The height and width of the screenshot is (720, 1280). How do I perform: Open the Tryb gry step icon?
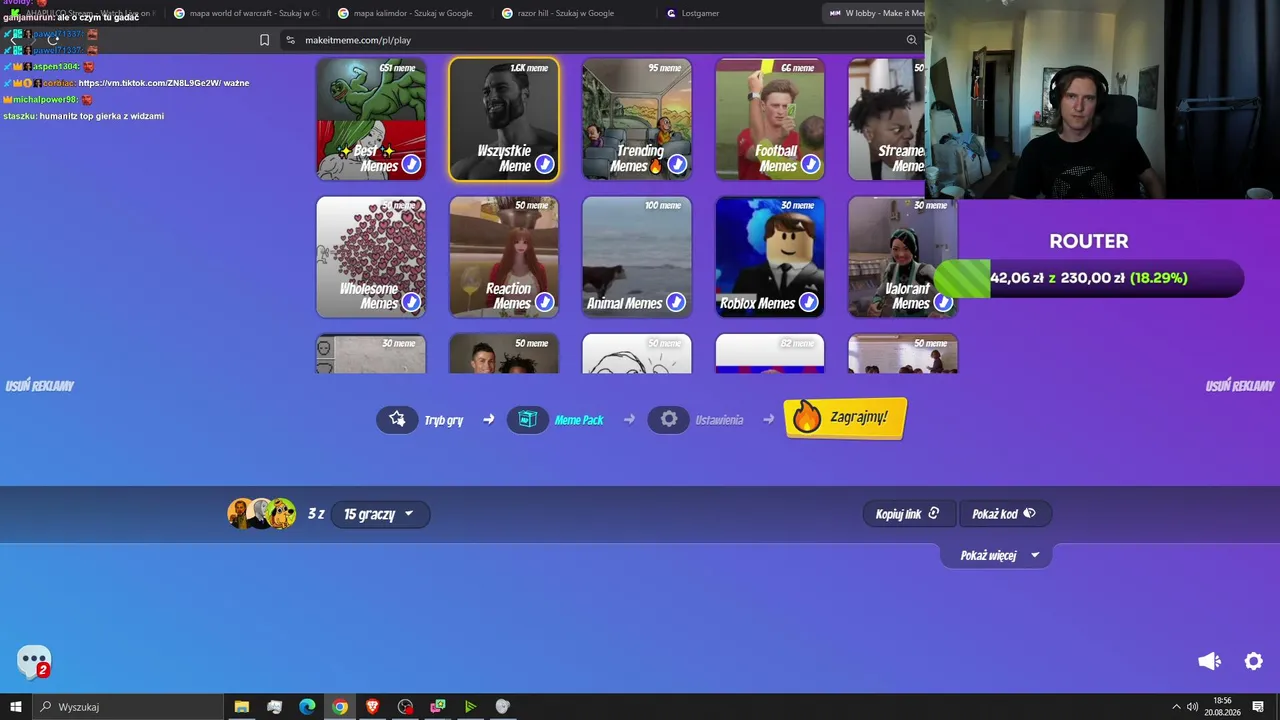[397, 419]
